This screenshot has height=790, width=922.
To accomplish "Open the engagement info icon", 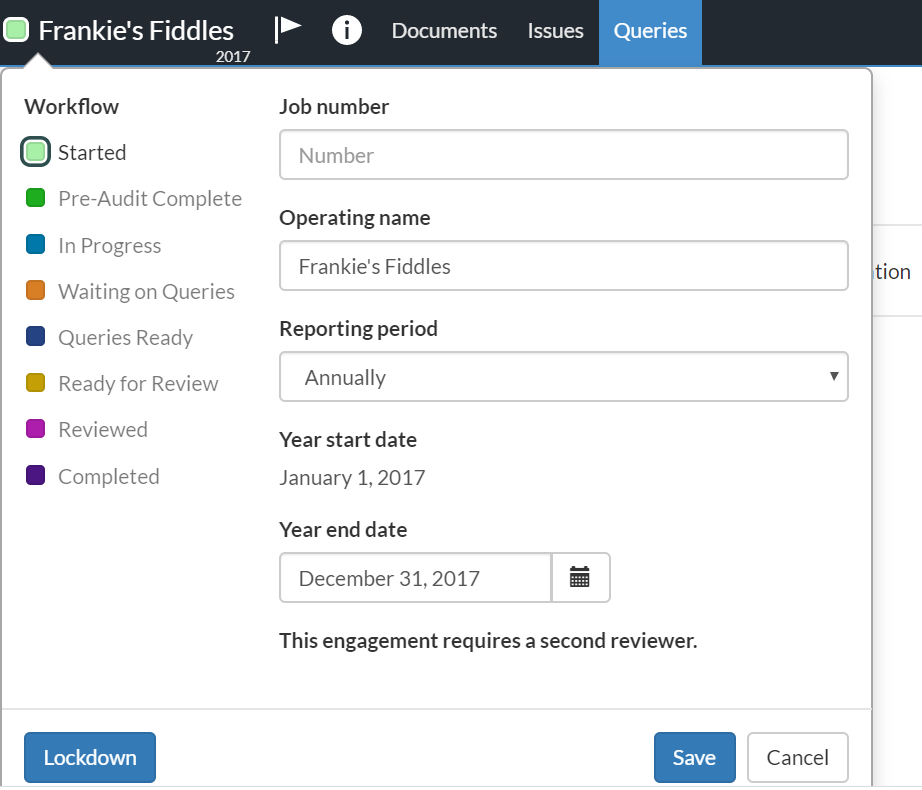I will [346, 31].
